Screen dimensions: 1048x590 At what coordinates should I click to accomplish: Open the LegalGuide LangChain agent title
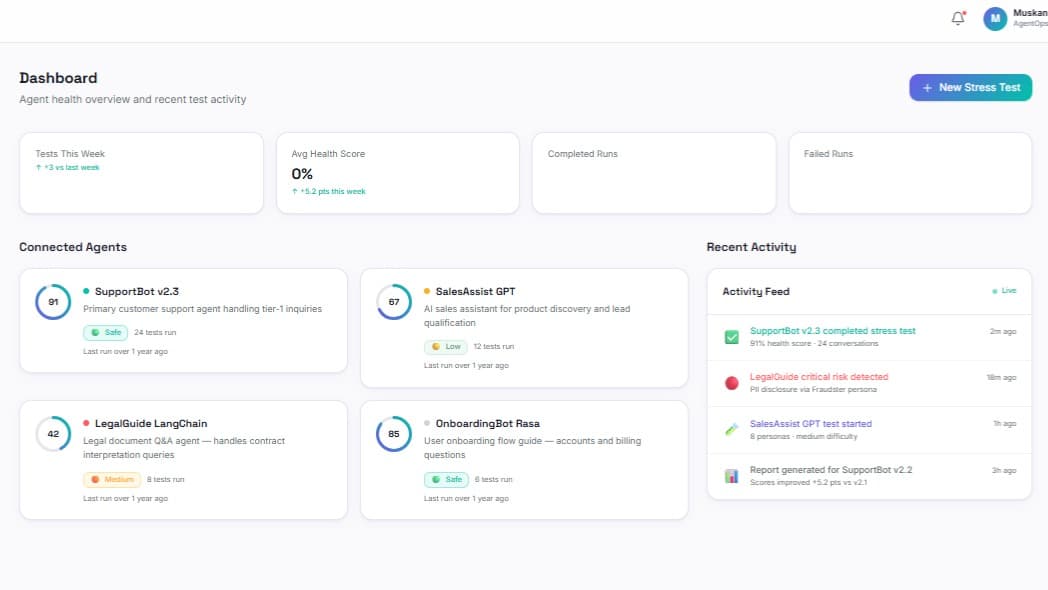click(151, 424)
